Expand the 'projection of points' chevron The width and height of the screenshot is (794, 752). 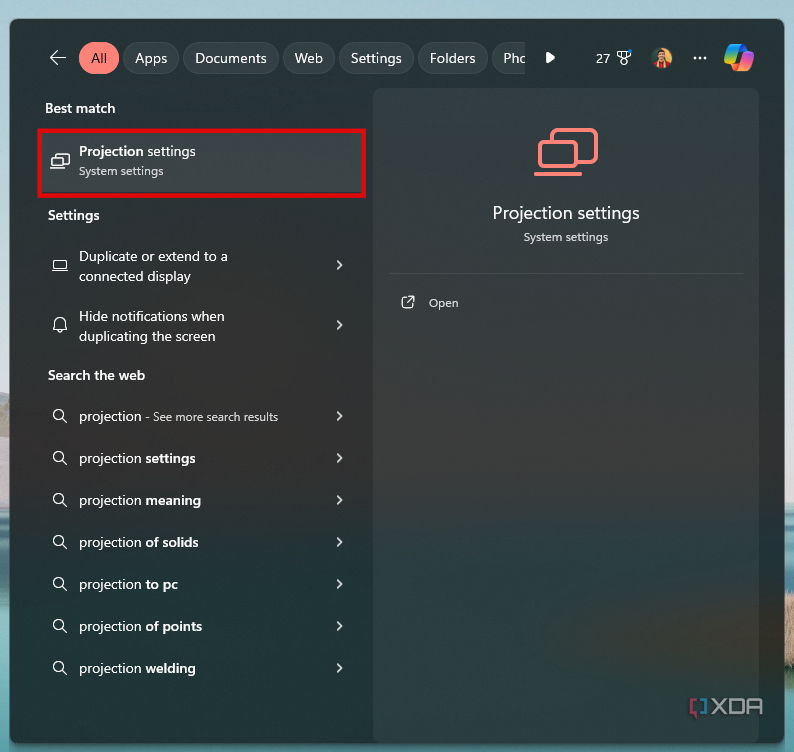339,626
